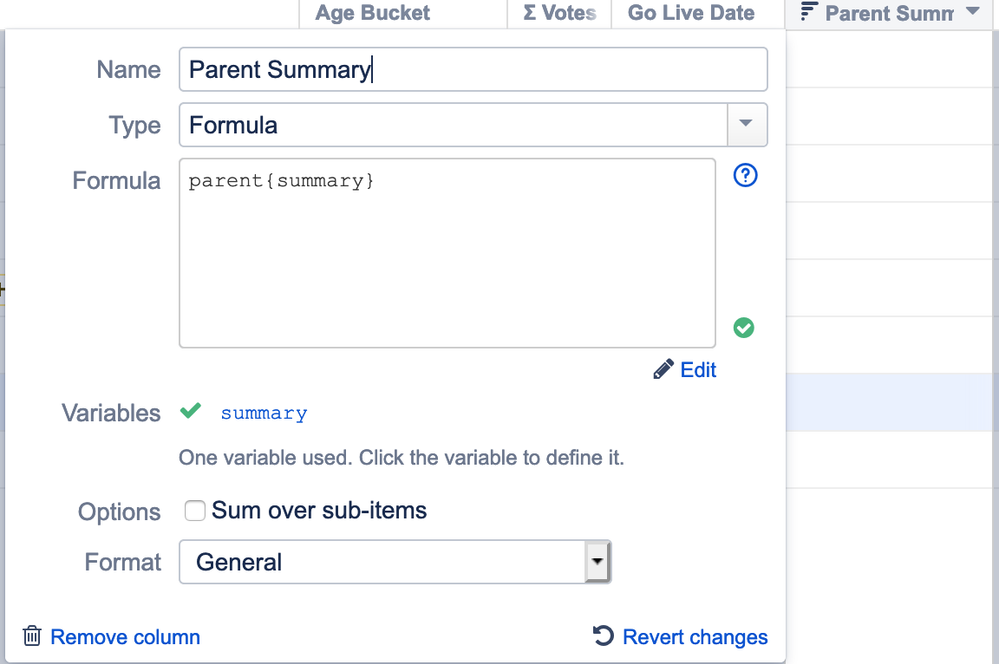999x664 pixels.
Task: Open the Format General dropdown
Action: [x=395, y=562]
